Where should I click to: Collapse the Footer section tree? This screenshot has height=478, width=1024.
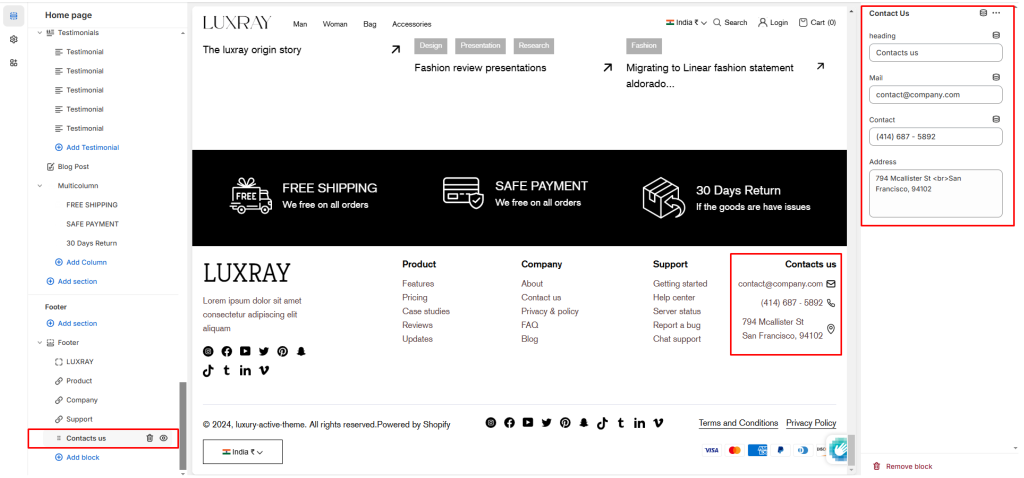tap(39, 342)
